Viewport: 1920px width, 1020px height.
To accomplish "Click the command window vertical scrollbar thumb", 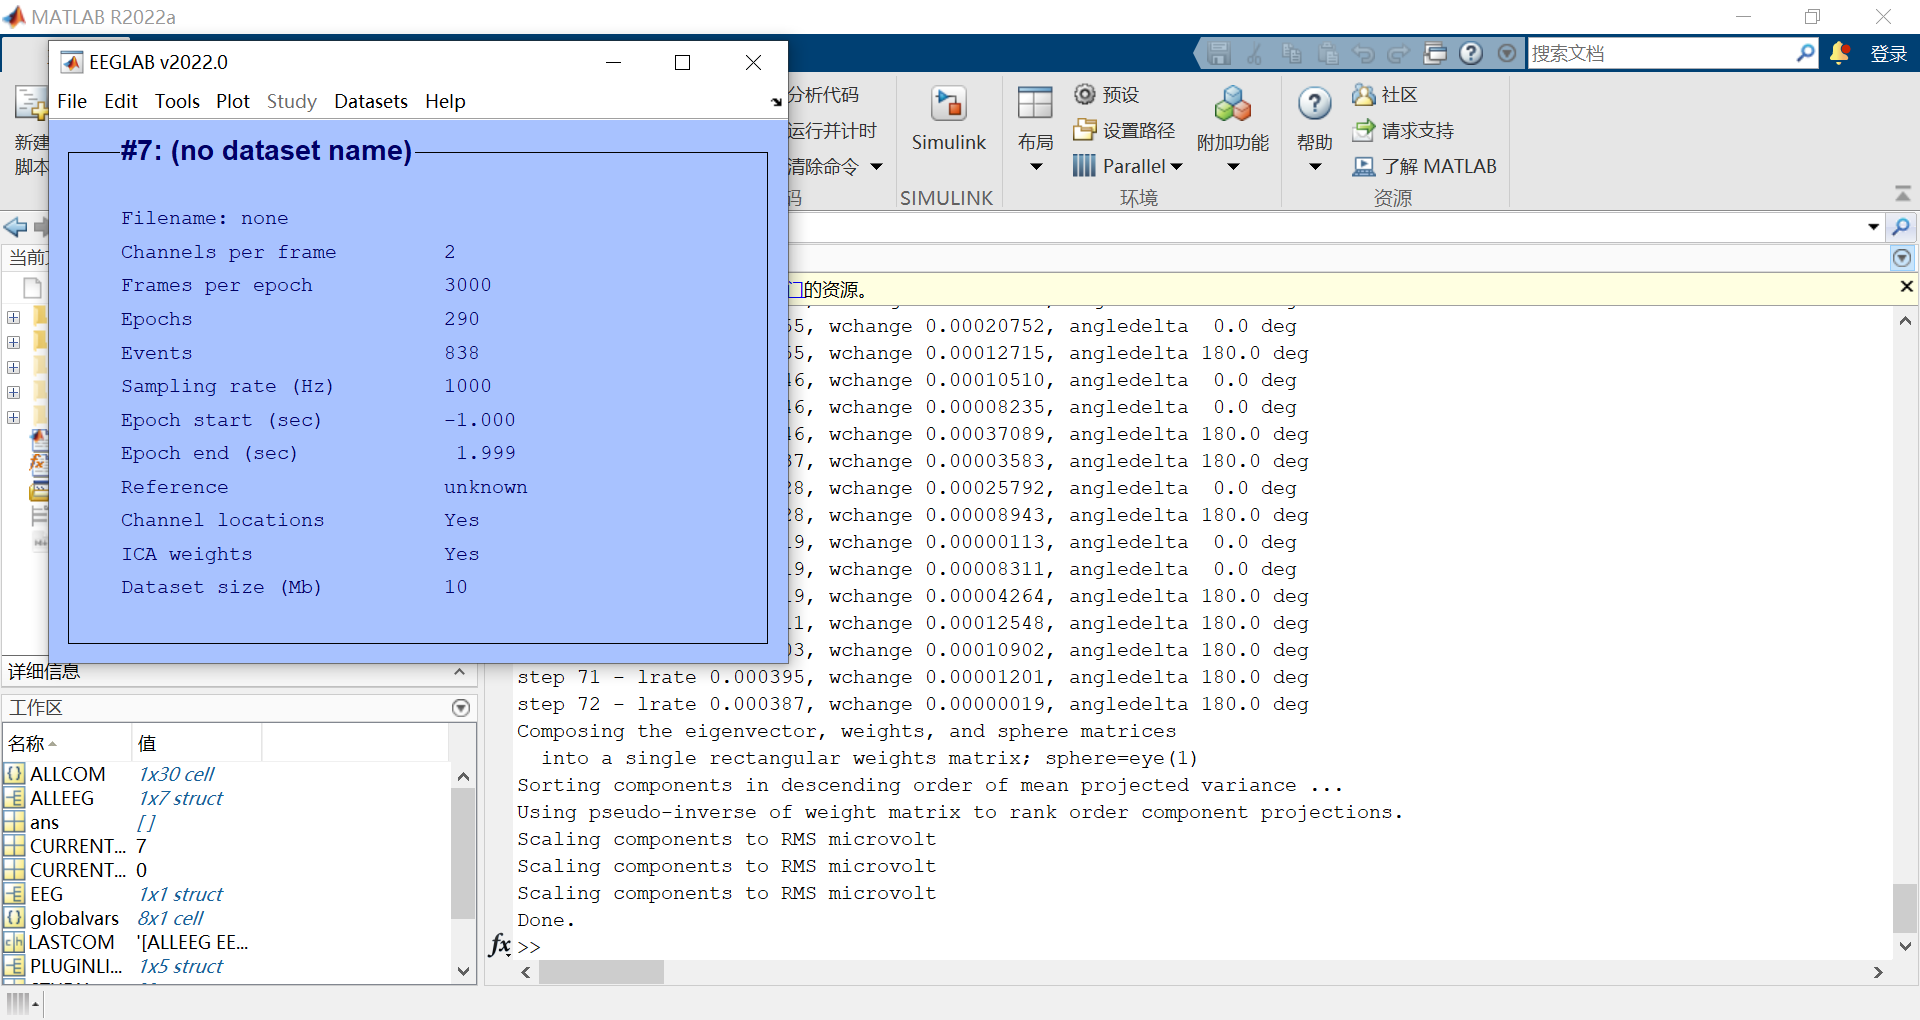I will [x=1905, y=908].
